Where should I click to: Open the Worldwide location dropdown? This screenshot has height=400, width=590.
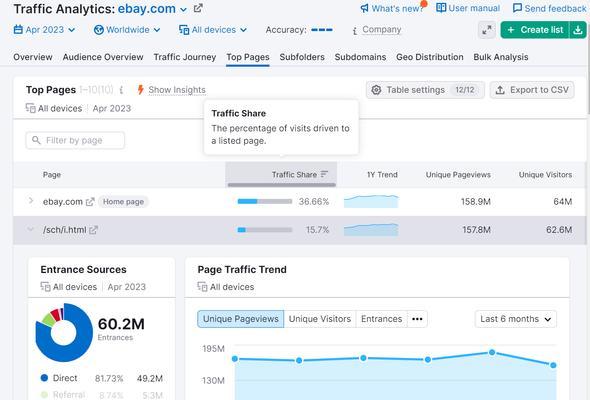(127, 30)
